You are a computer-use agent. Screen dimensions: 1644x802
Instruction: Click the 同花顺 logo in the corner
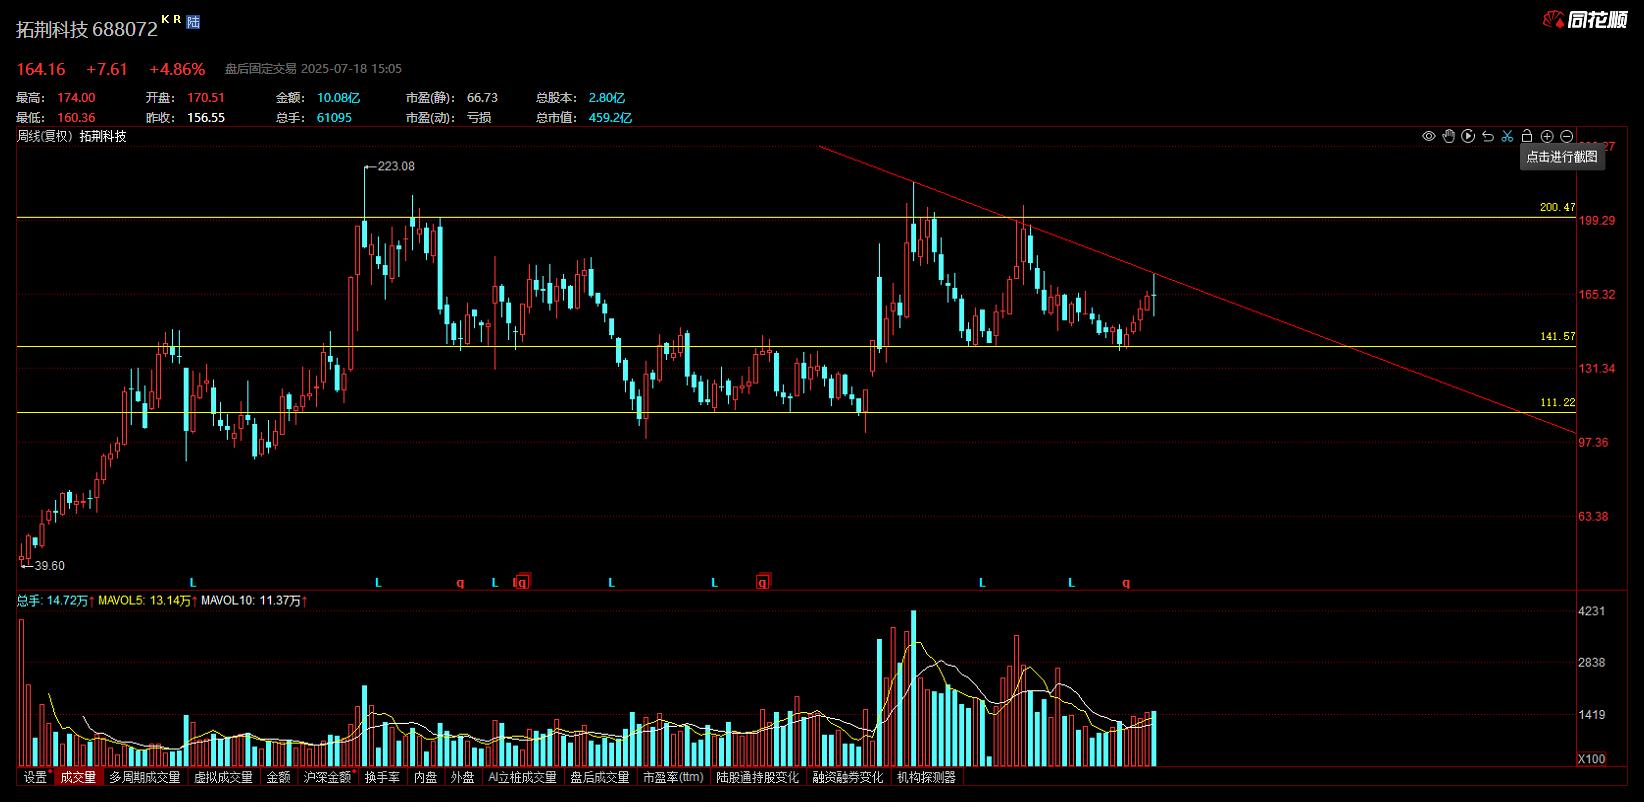coord(1586,19)
